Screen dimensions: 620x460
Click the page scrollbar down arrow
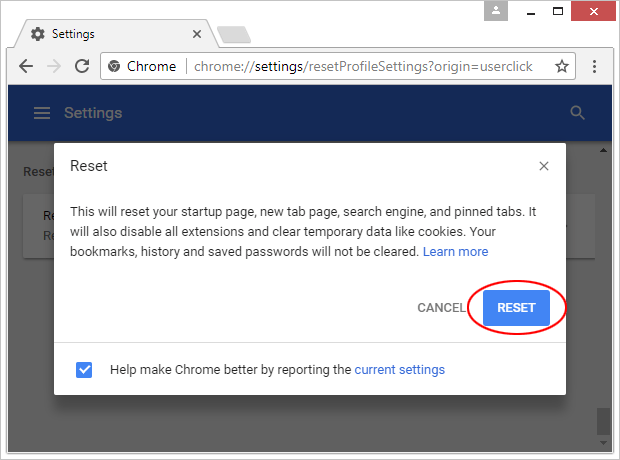click(603, 443)
